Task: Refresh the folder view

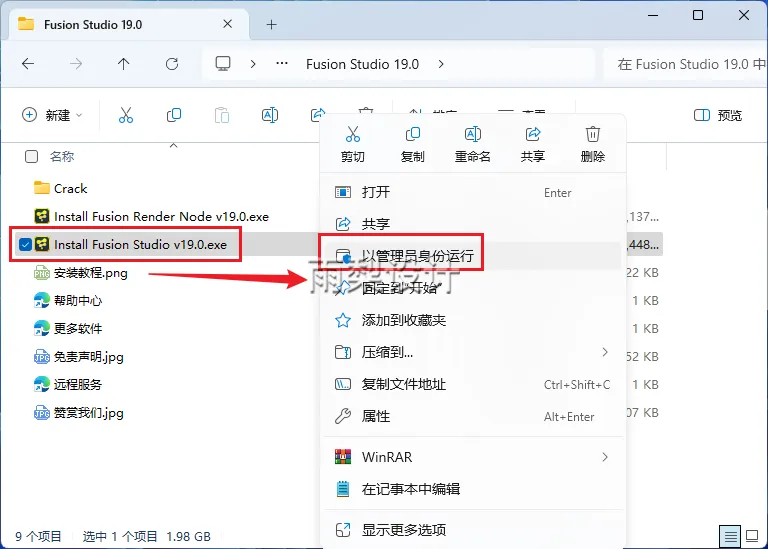Action: (x=172, y=64)
